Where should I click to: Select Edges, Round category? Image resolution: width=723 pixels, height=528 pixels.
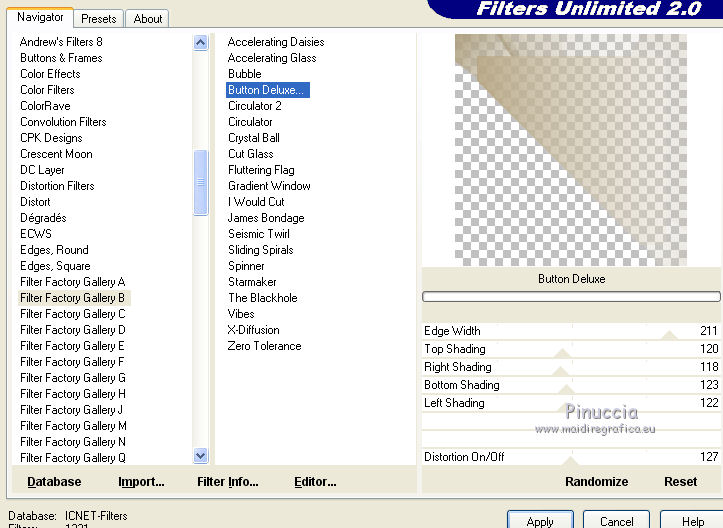[x=54, y=250]
